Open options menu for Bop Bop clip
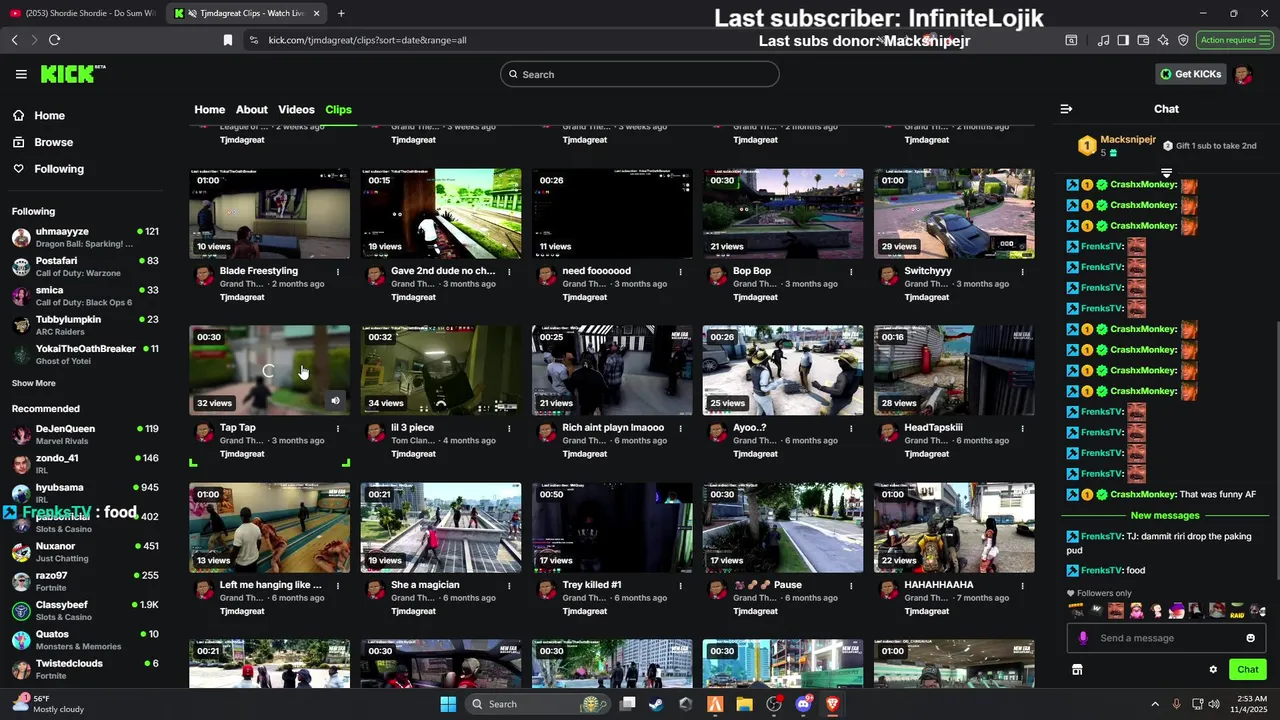 point(852,271)
